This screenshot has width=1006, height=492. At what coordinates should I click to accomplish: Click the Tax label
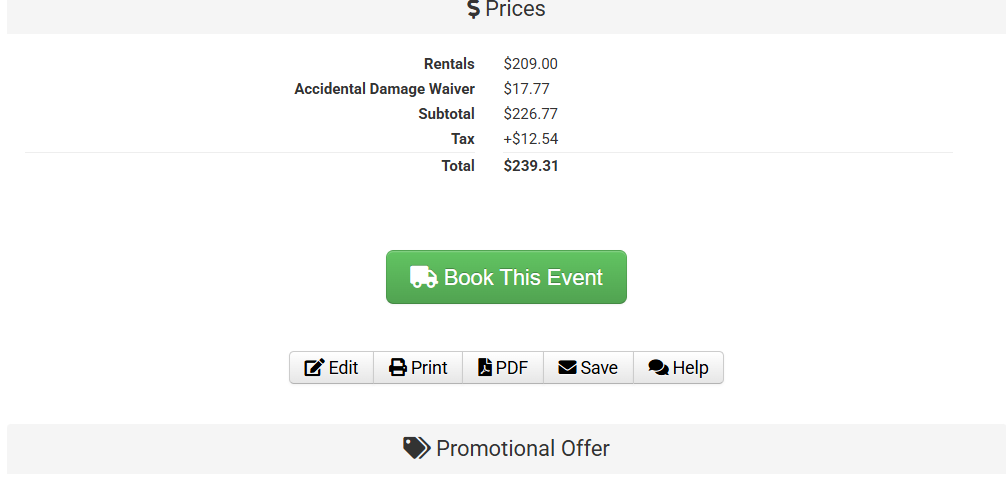click(463, 139)
